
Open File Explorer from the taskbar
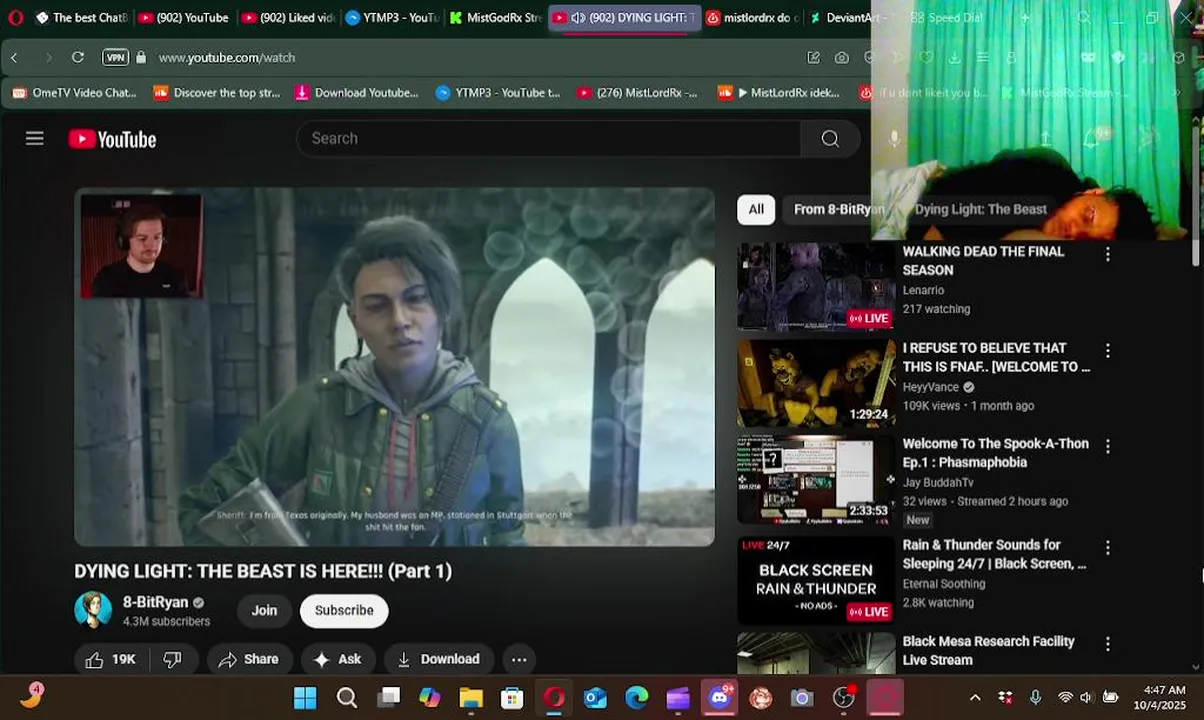point(471,697)
